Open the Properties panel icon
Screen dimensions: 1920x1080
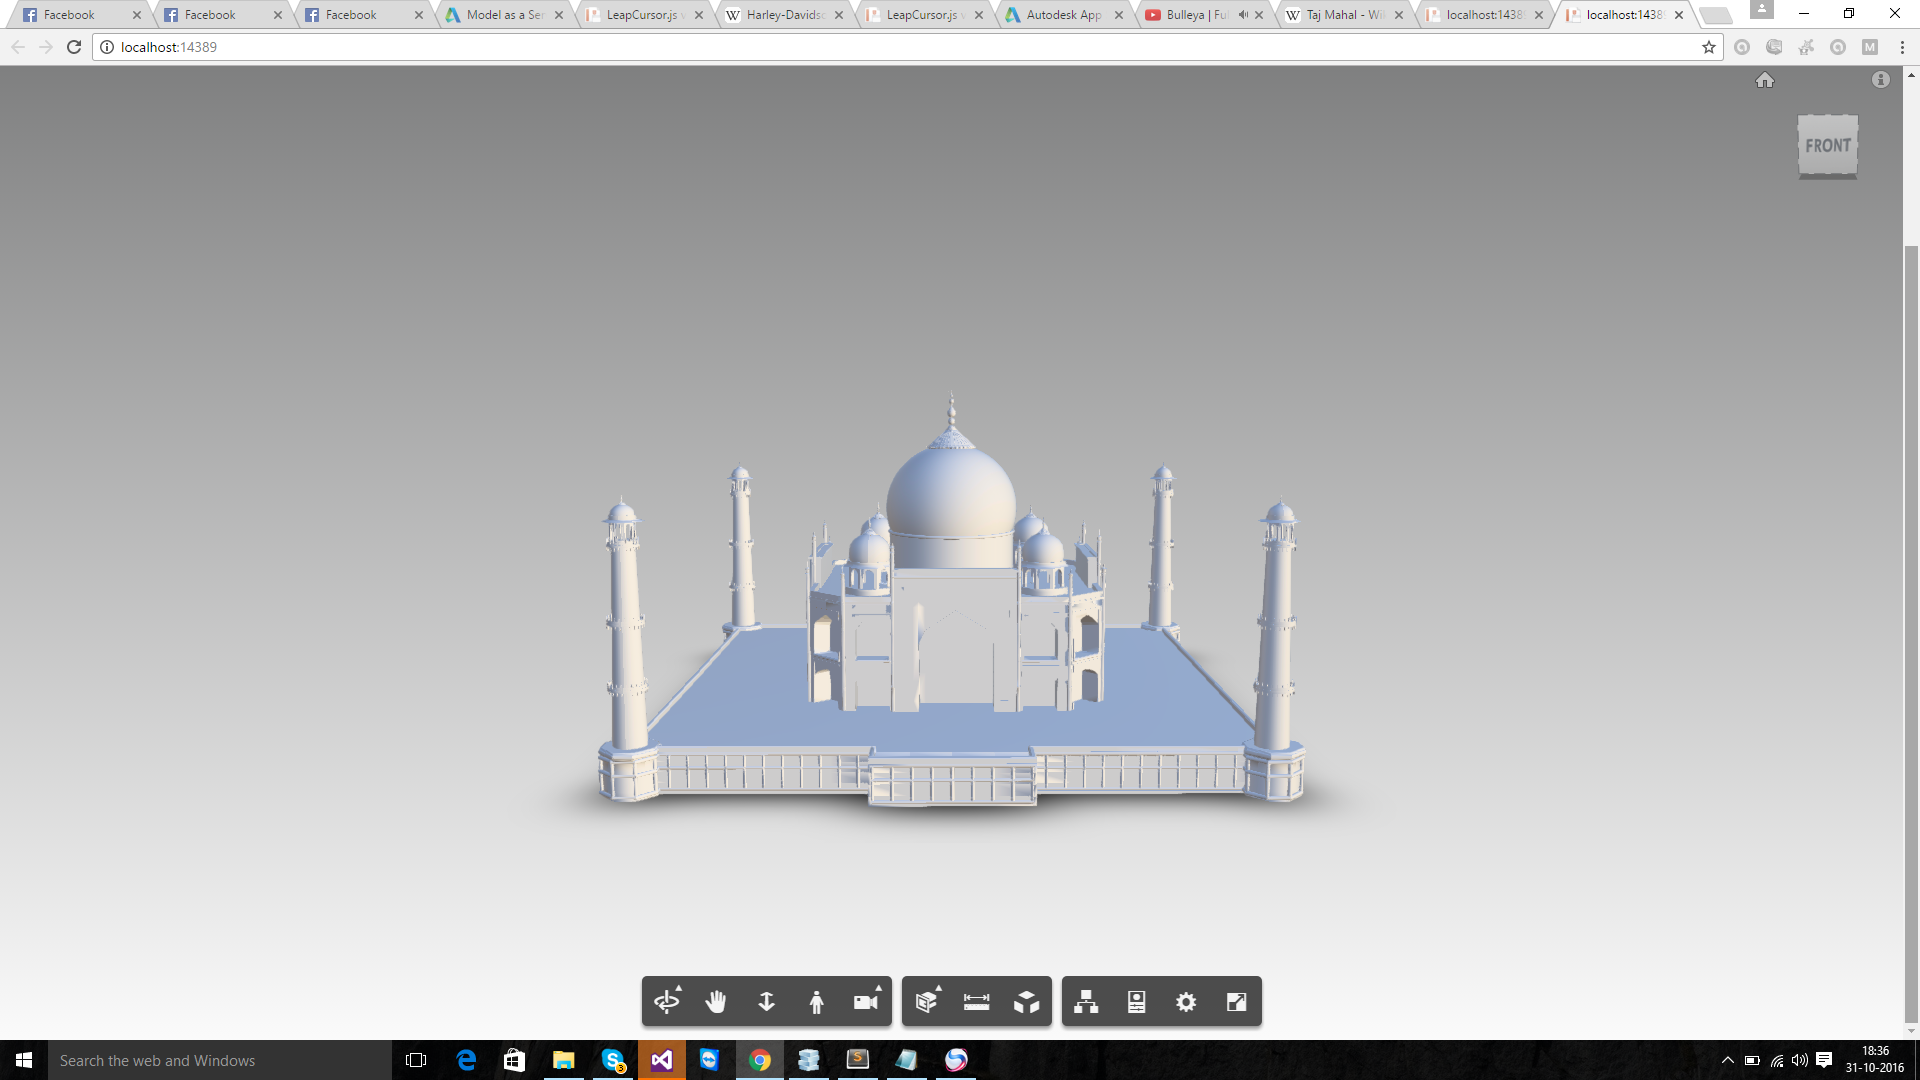click(x=1136, y=1001)
